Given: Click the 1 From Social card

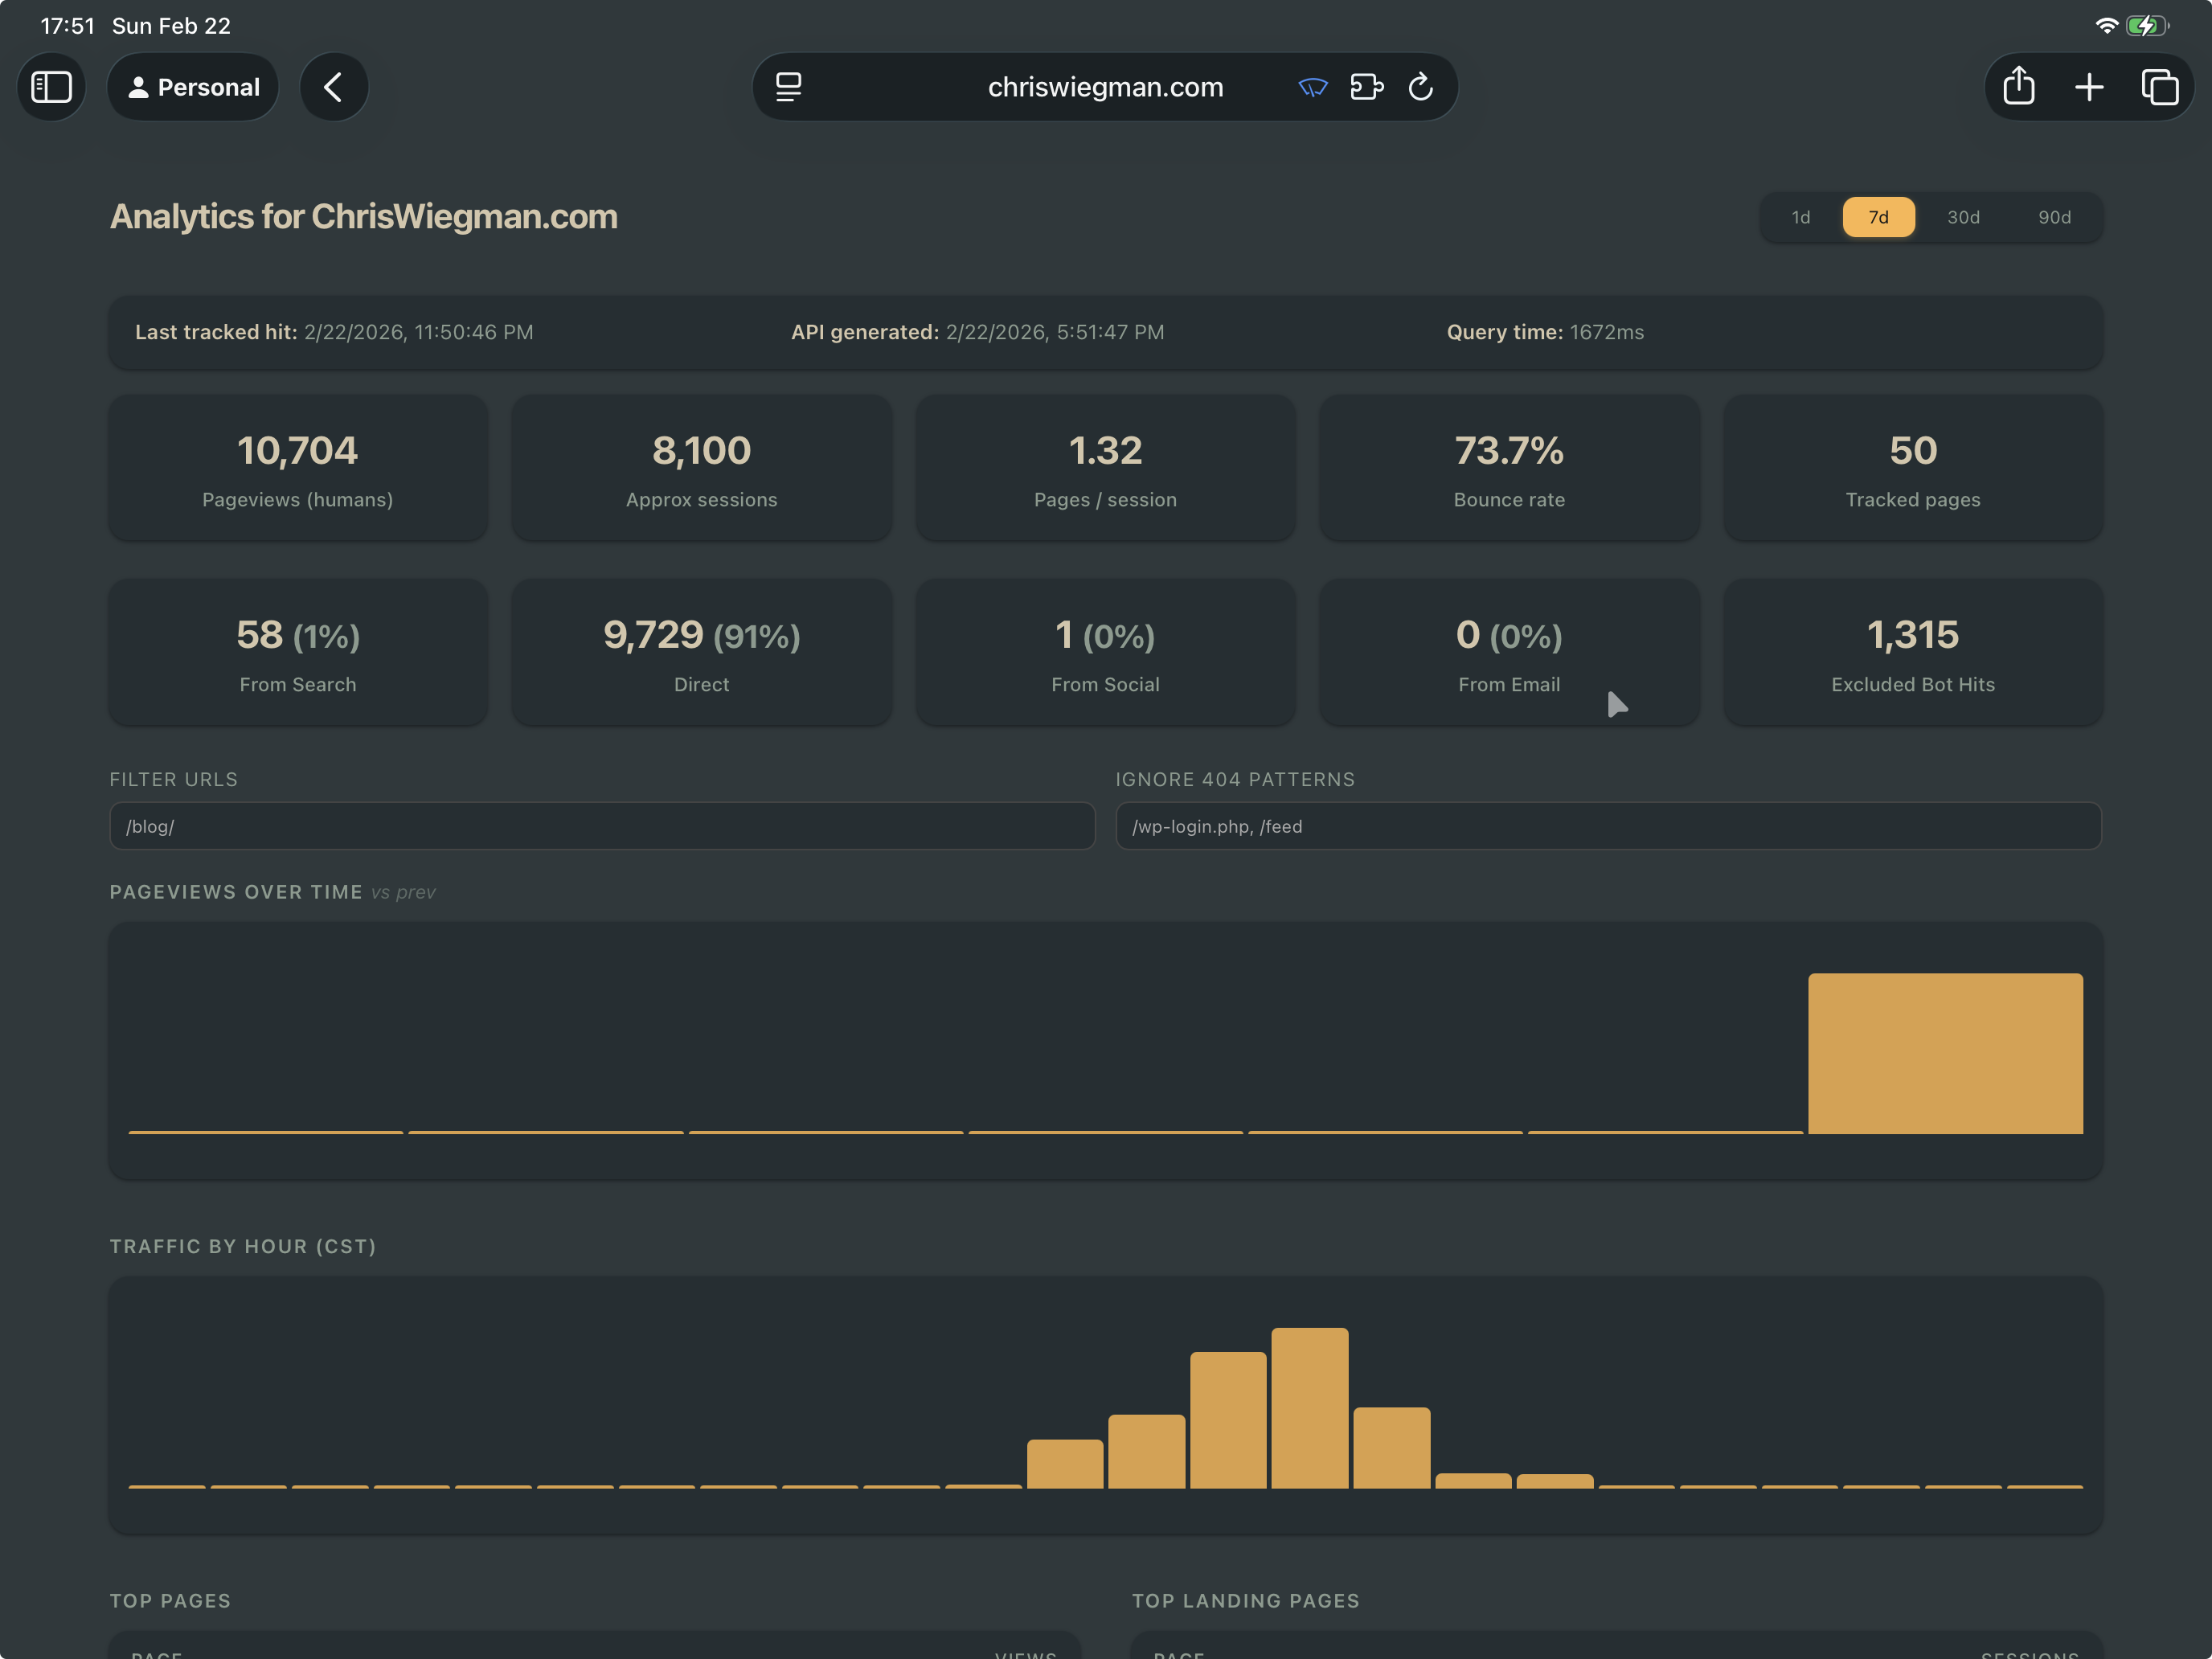Looking at the screenshot, I should point(1105,652).
